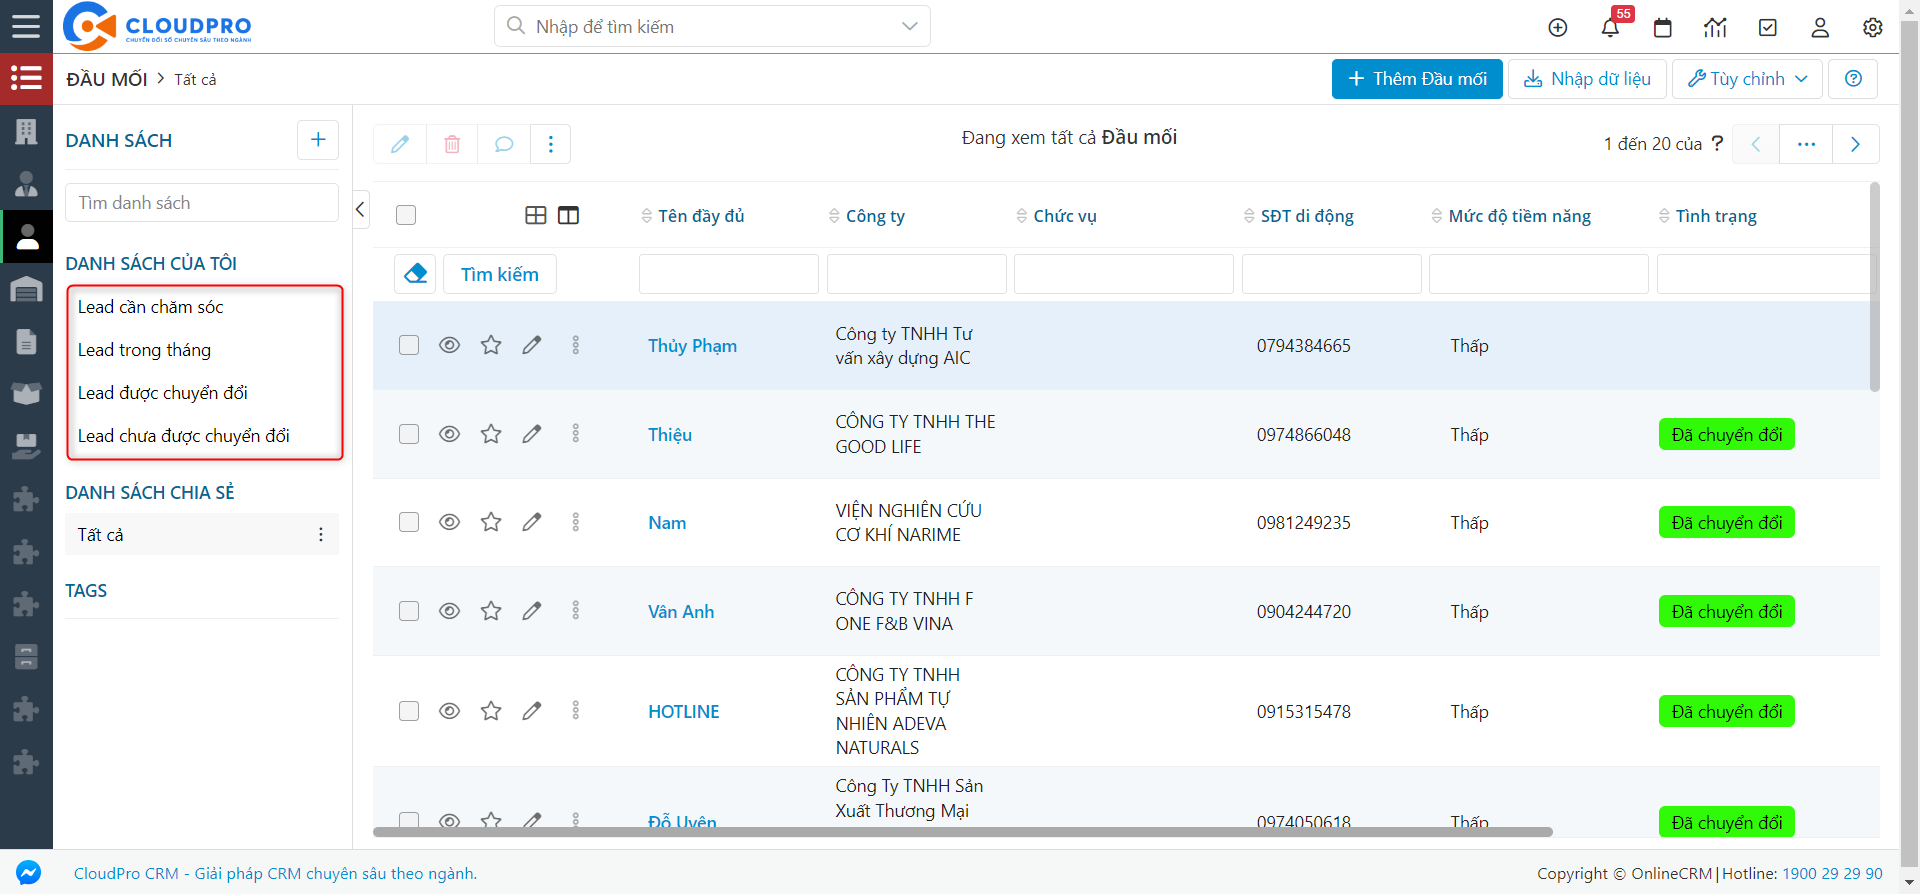Click ĐẦU MỐI breadcrumb
Image resolution: width=1920 pixels, height=894 pixels.
(x=107, y=79)
